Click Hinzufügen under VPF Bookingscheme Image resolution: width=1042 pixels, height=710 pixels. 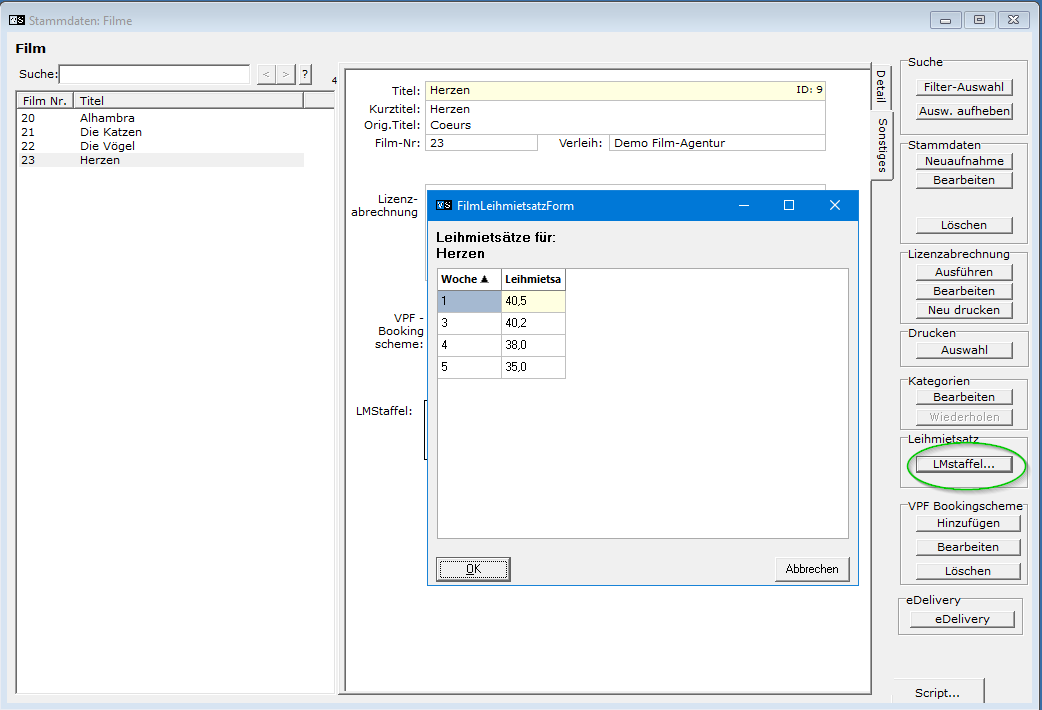click(968, 523)
